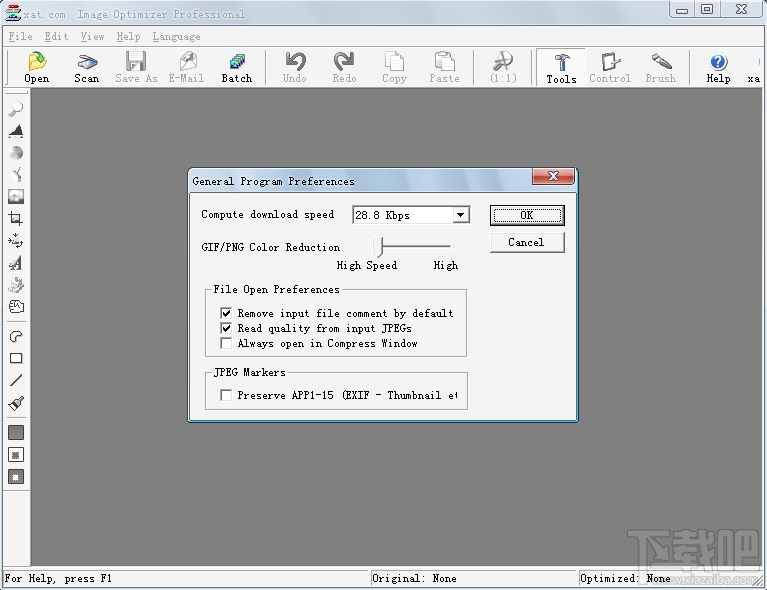Click the white-bordered inner selection mask icon
The height and width of the screenshot is (590, 767).
point(16,455)
